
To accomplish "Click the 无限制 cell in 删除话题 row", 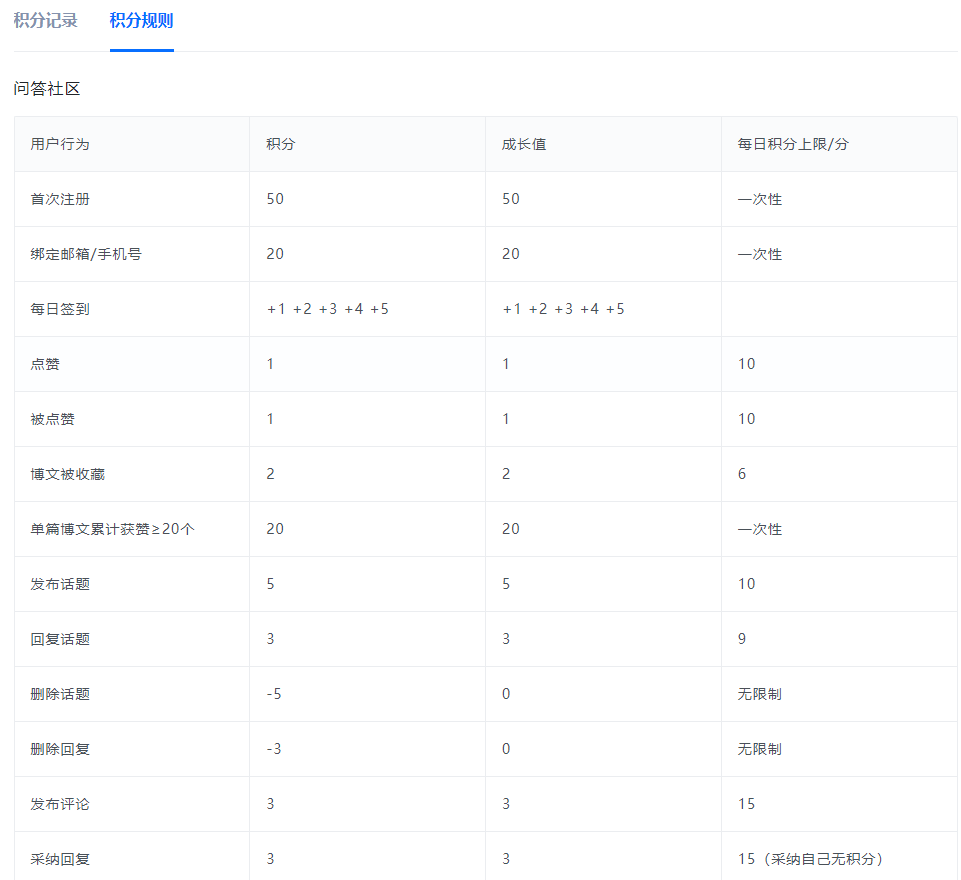I will [x=759, y=694].
